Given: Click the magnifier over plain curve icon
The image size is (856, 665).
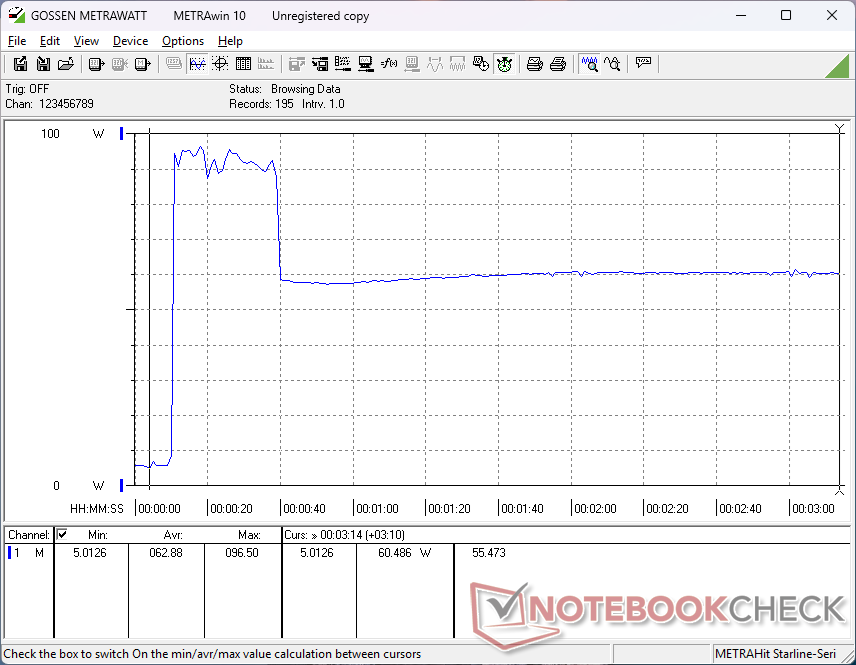Looking at the screenshot, I should pos(612,64).
